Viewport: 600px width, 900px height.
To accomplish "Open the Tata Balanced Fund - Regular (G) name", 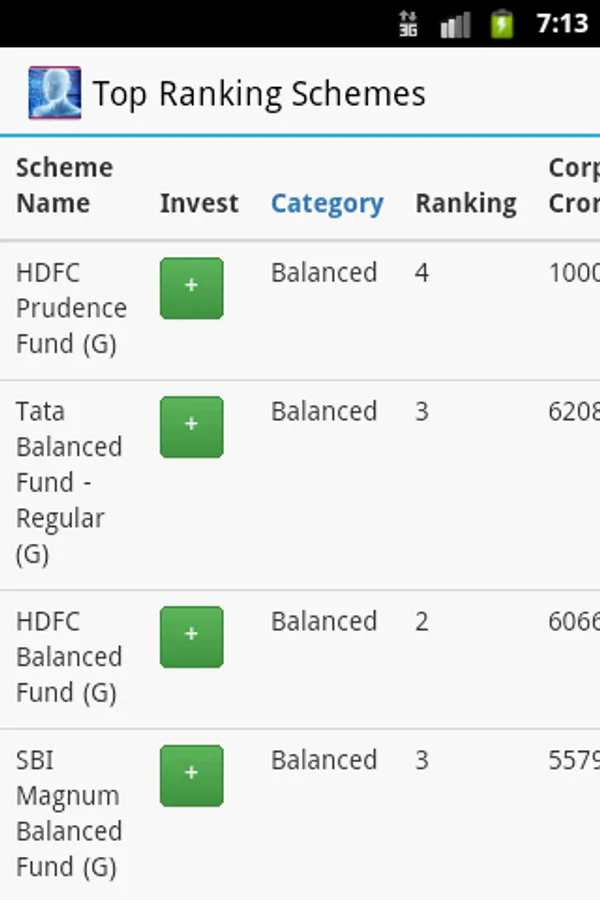I will pyautogui.click(x=68, y=482).
